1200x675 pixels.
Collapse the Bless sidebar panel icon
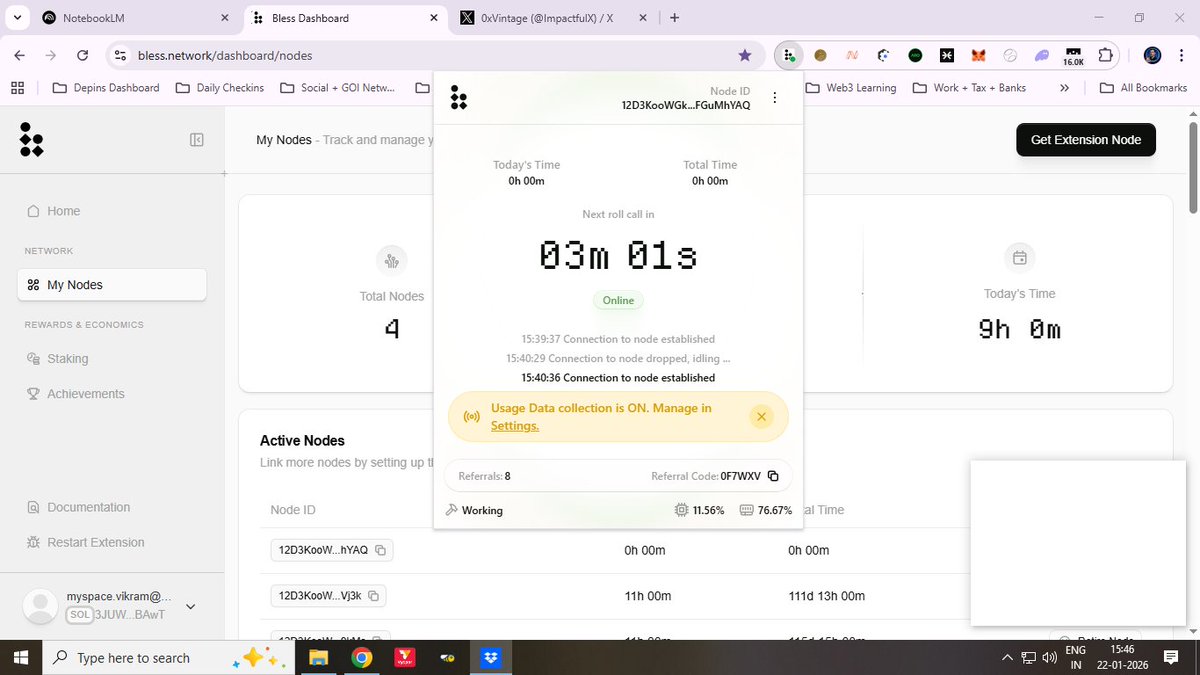tap(197, 140)
